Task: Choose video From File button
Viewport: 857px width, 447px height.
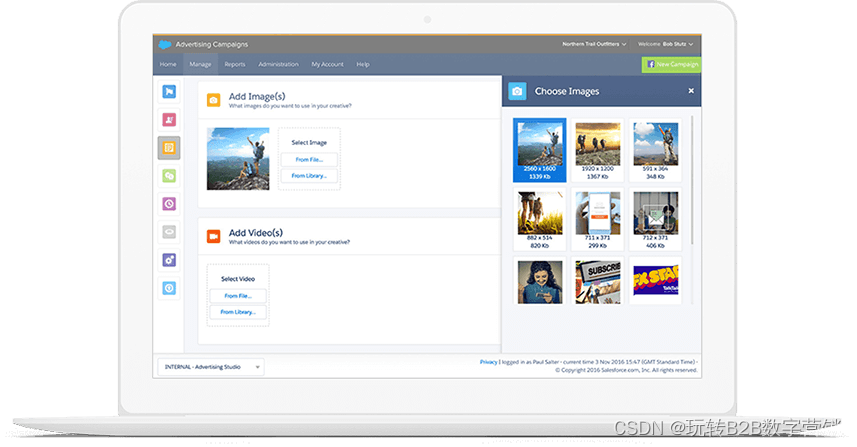Action: (x=238, y=296)
